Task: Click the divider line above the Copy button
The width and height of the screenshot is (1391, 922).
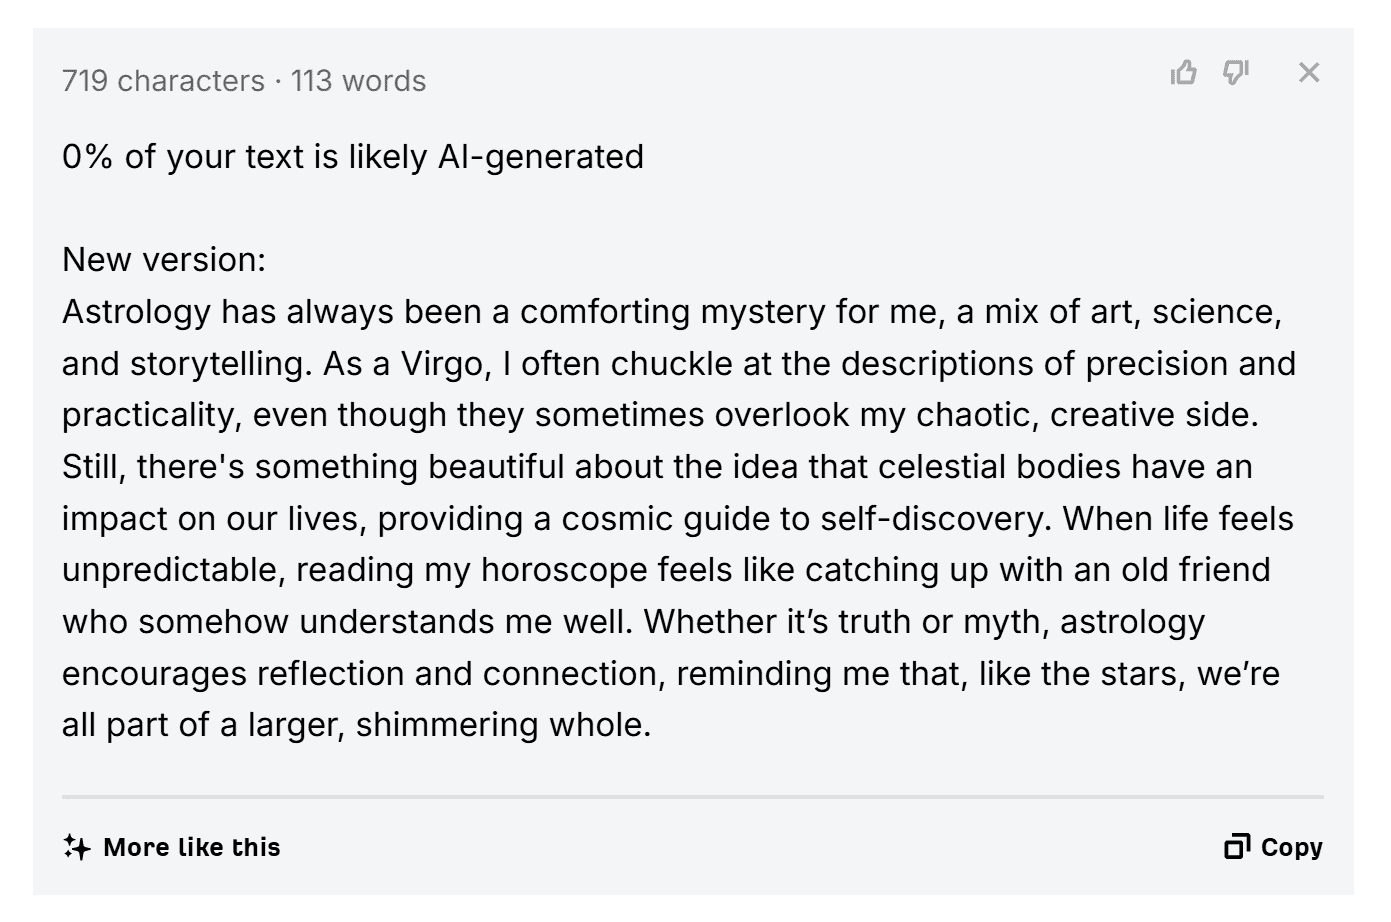Action: tap(692, 797)
